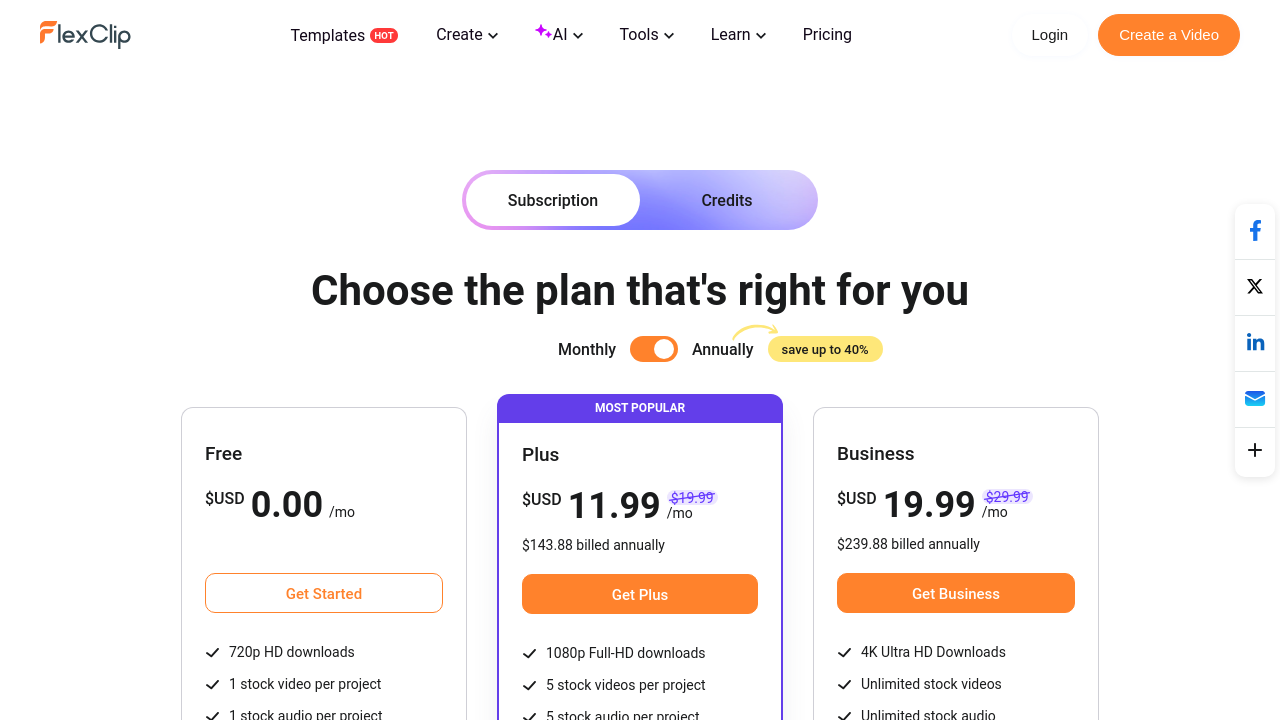Switch to the Credits tab
Viewport: 1280px width, 720px height.
pos(727,200)
